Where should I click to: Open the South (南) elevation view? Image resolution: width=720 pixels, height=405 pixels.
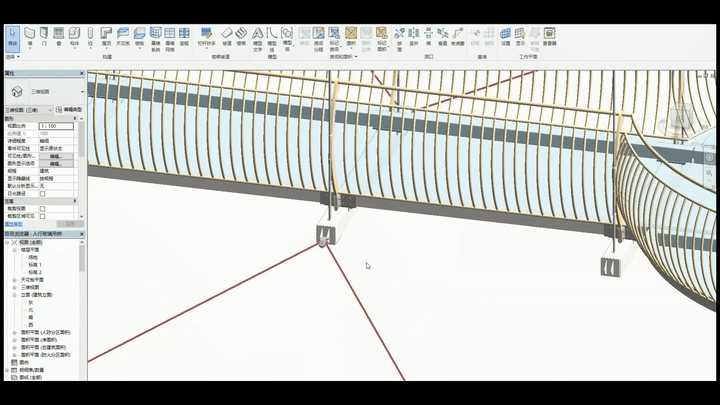click(x=31, y=317)
